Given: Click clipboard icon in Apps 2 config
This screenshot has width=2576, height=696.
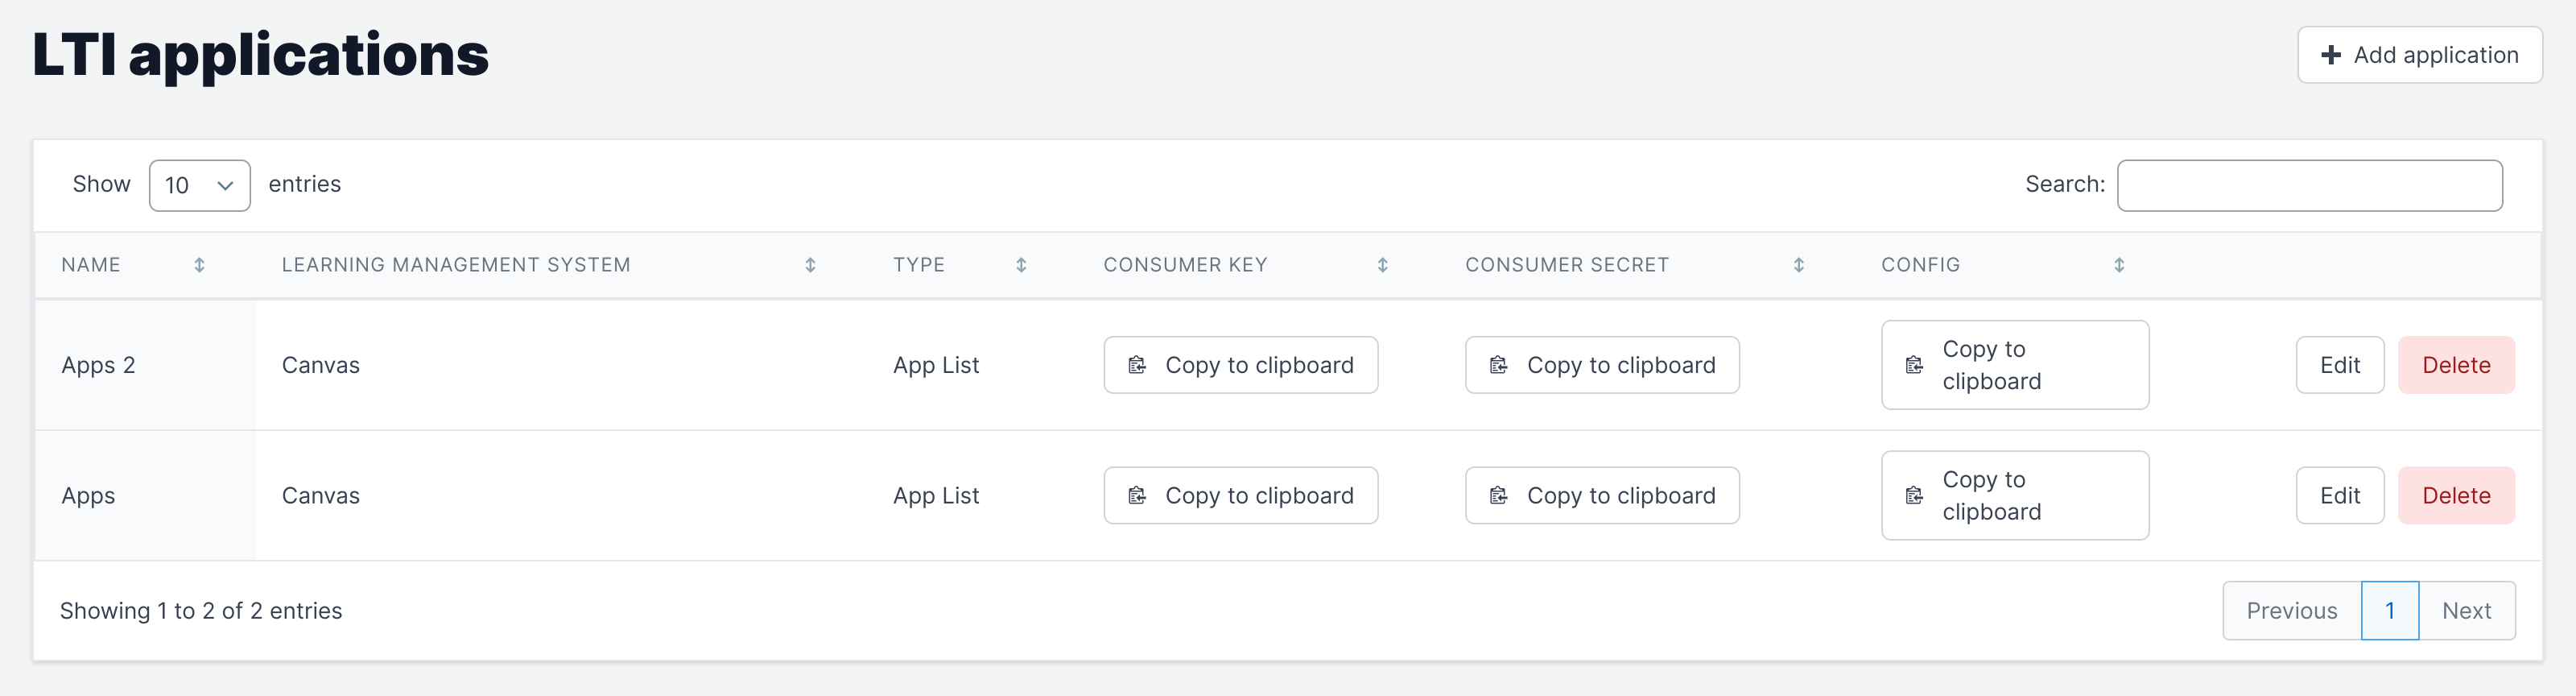Looking at the screenshot, I should 1914,365.
